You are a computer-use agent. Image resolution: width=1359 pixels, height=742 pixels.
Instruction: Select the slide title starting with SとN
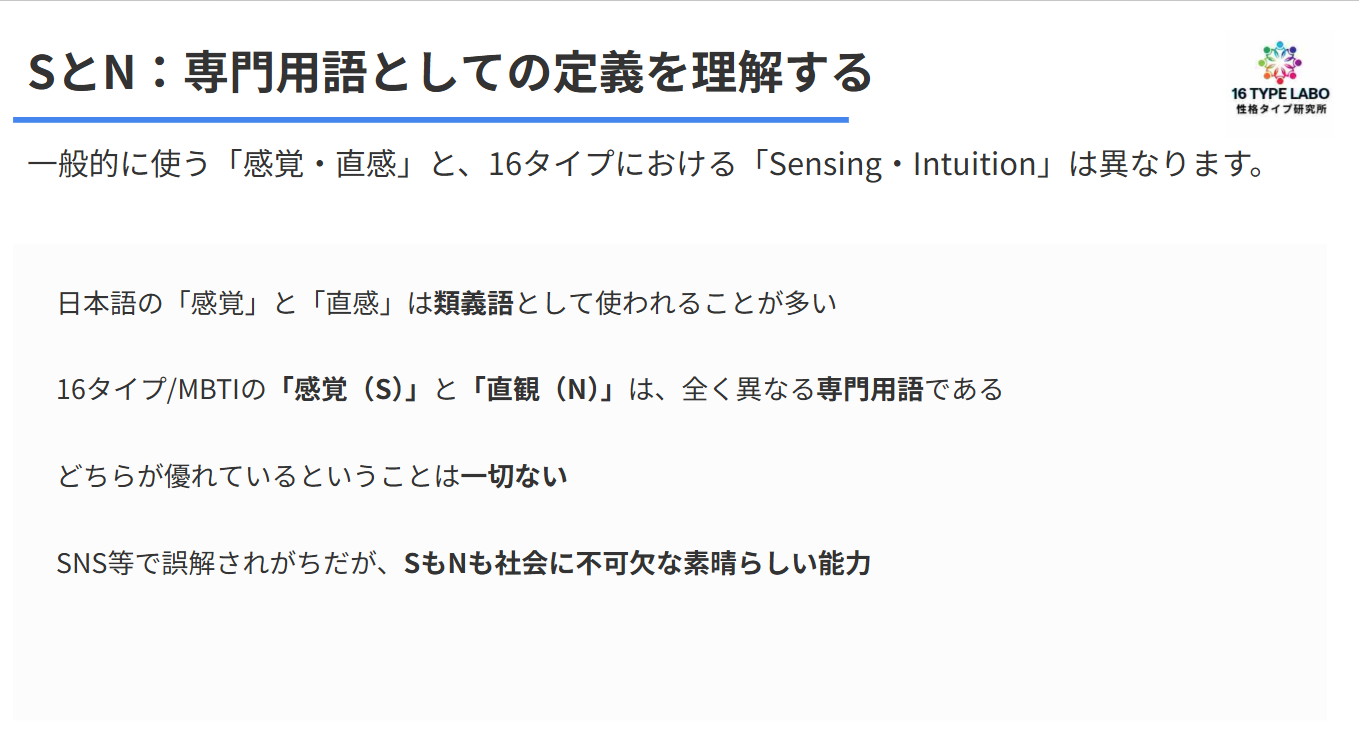pyautogui.click(x=450, y=73)
